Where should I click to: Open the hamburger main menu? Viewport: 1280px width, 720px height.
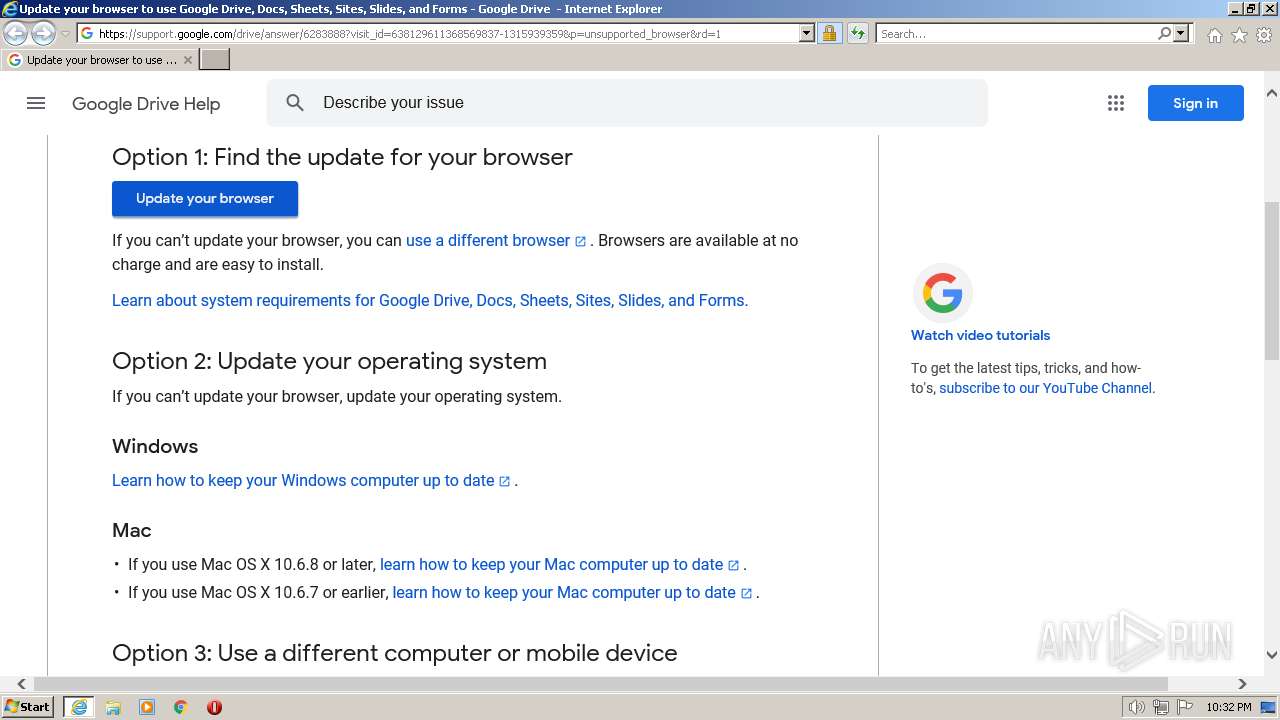pos(36,103)
